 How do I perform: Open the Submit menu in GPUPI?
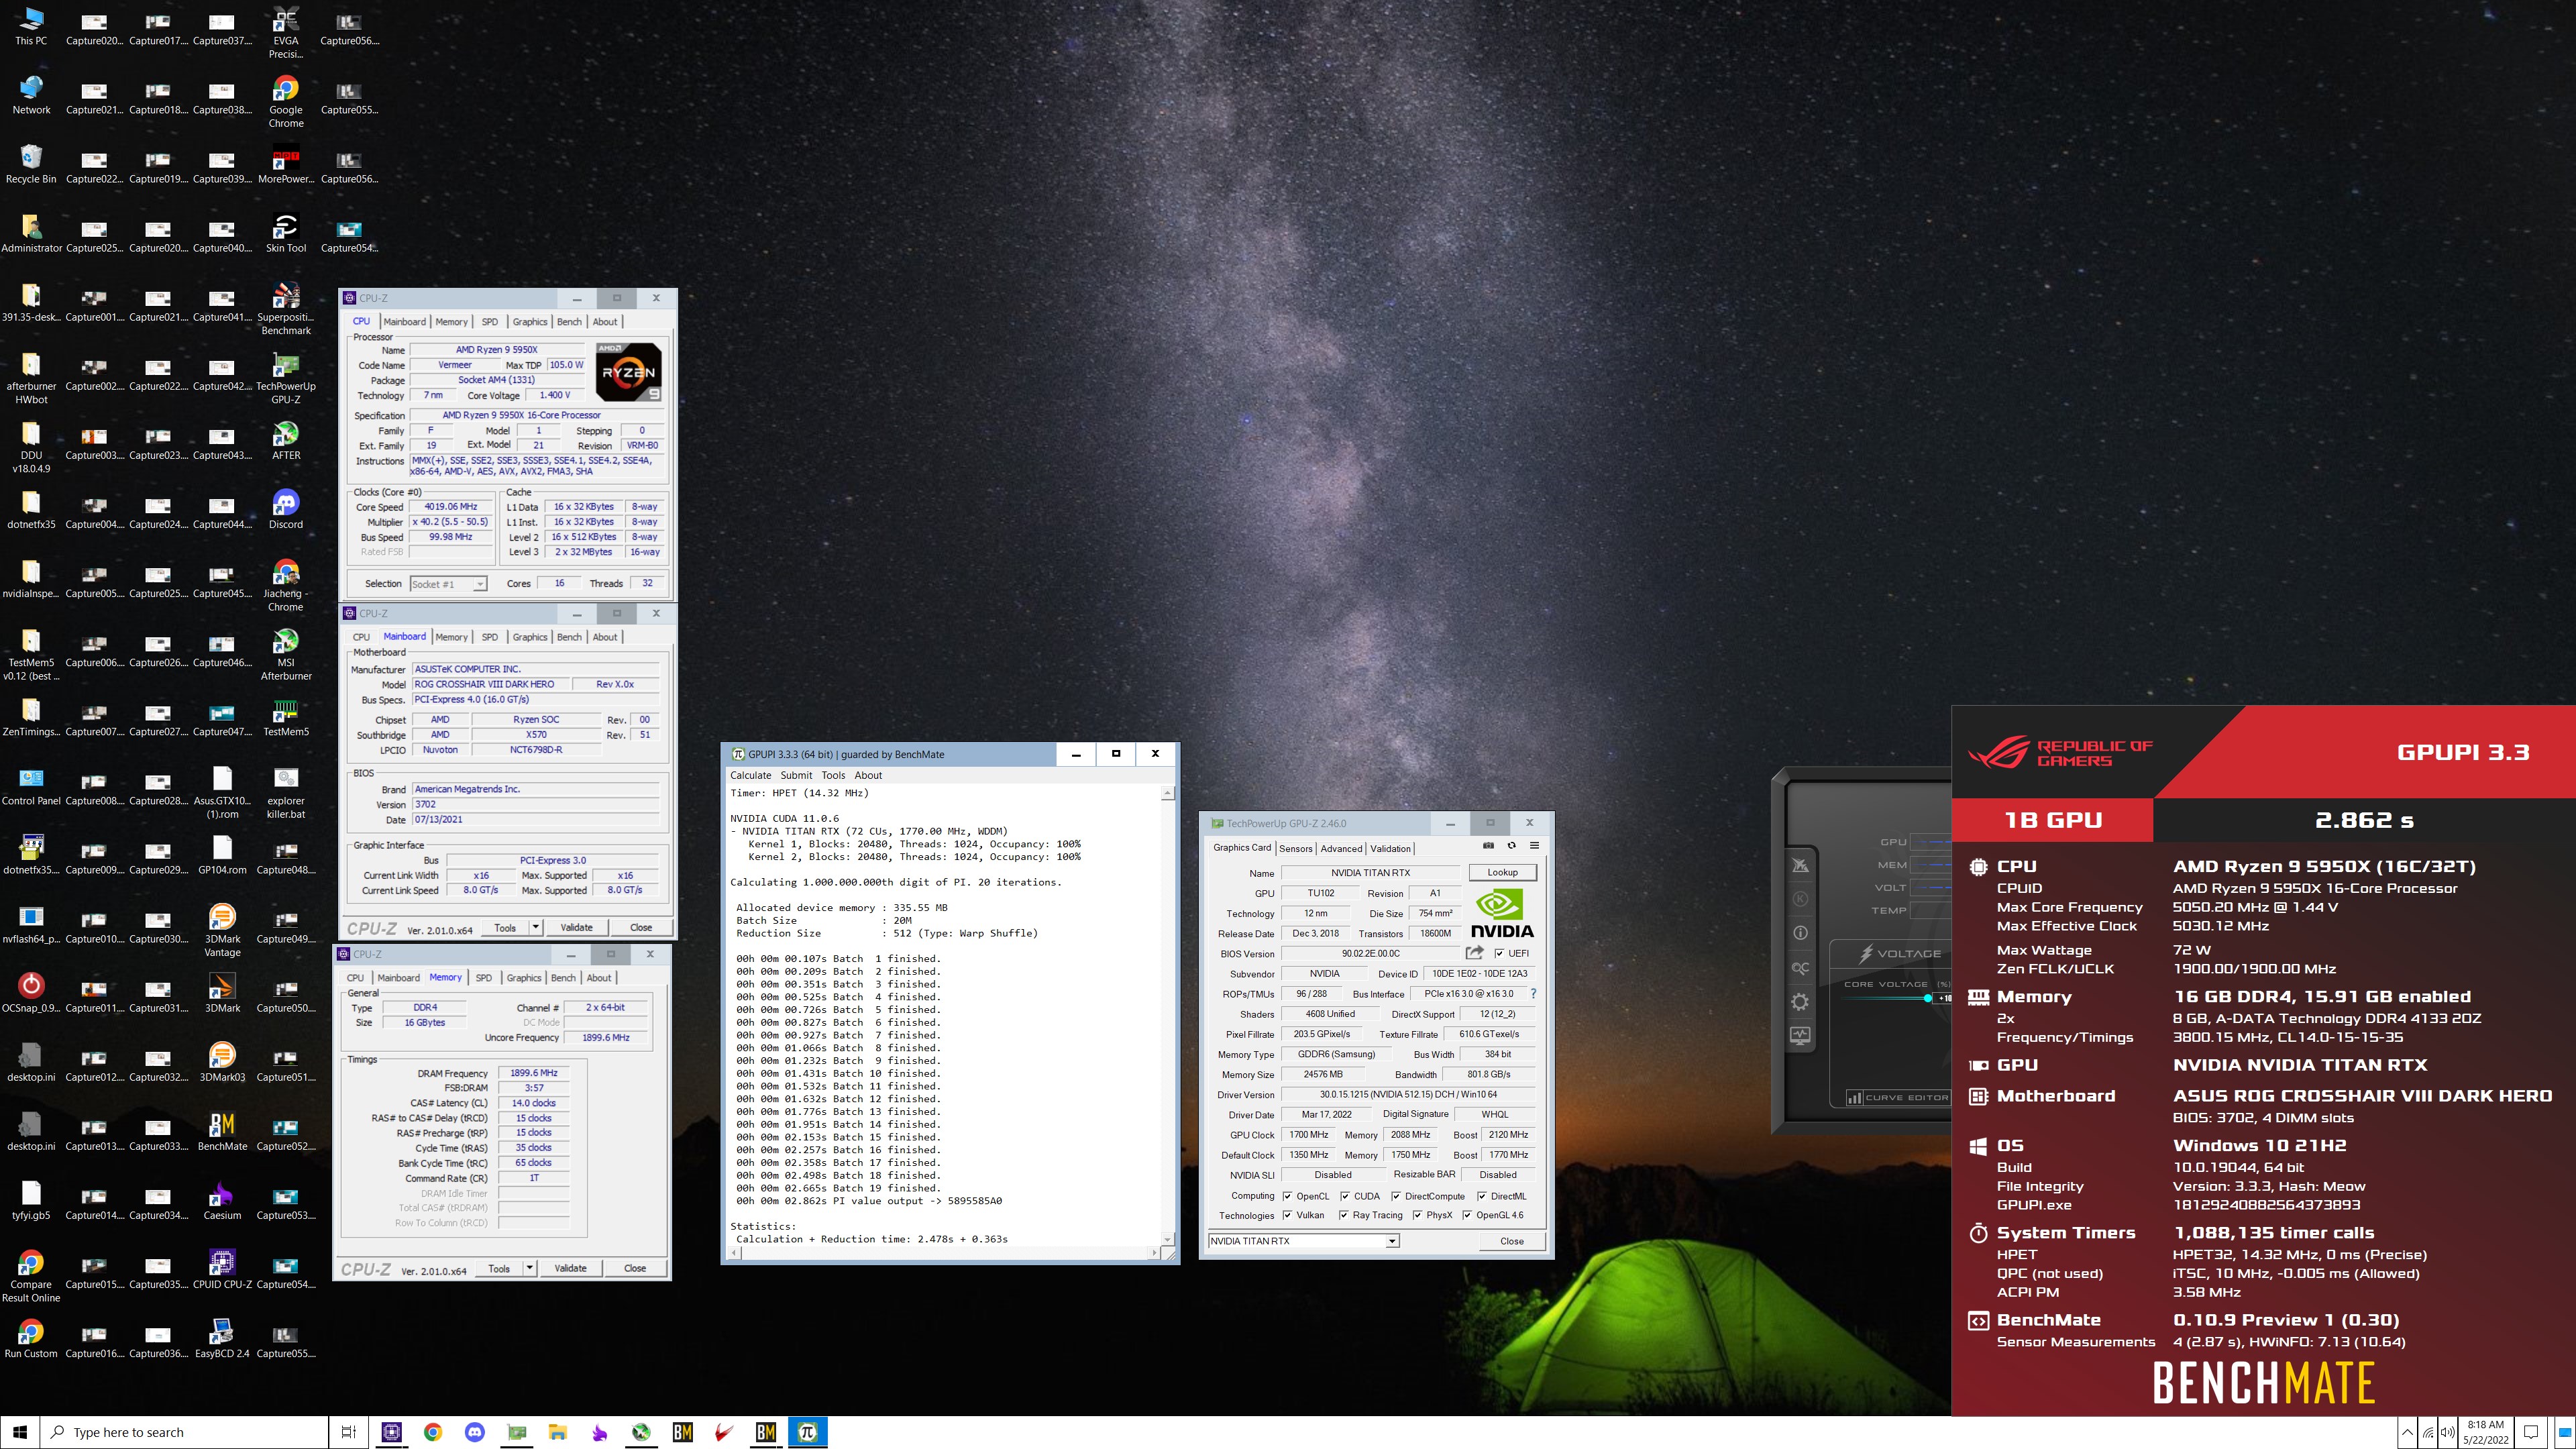796,775
